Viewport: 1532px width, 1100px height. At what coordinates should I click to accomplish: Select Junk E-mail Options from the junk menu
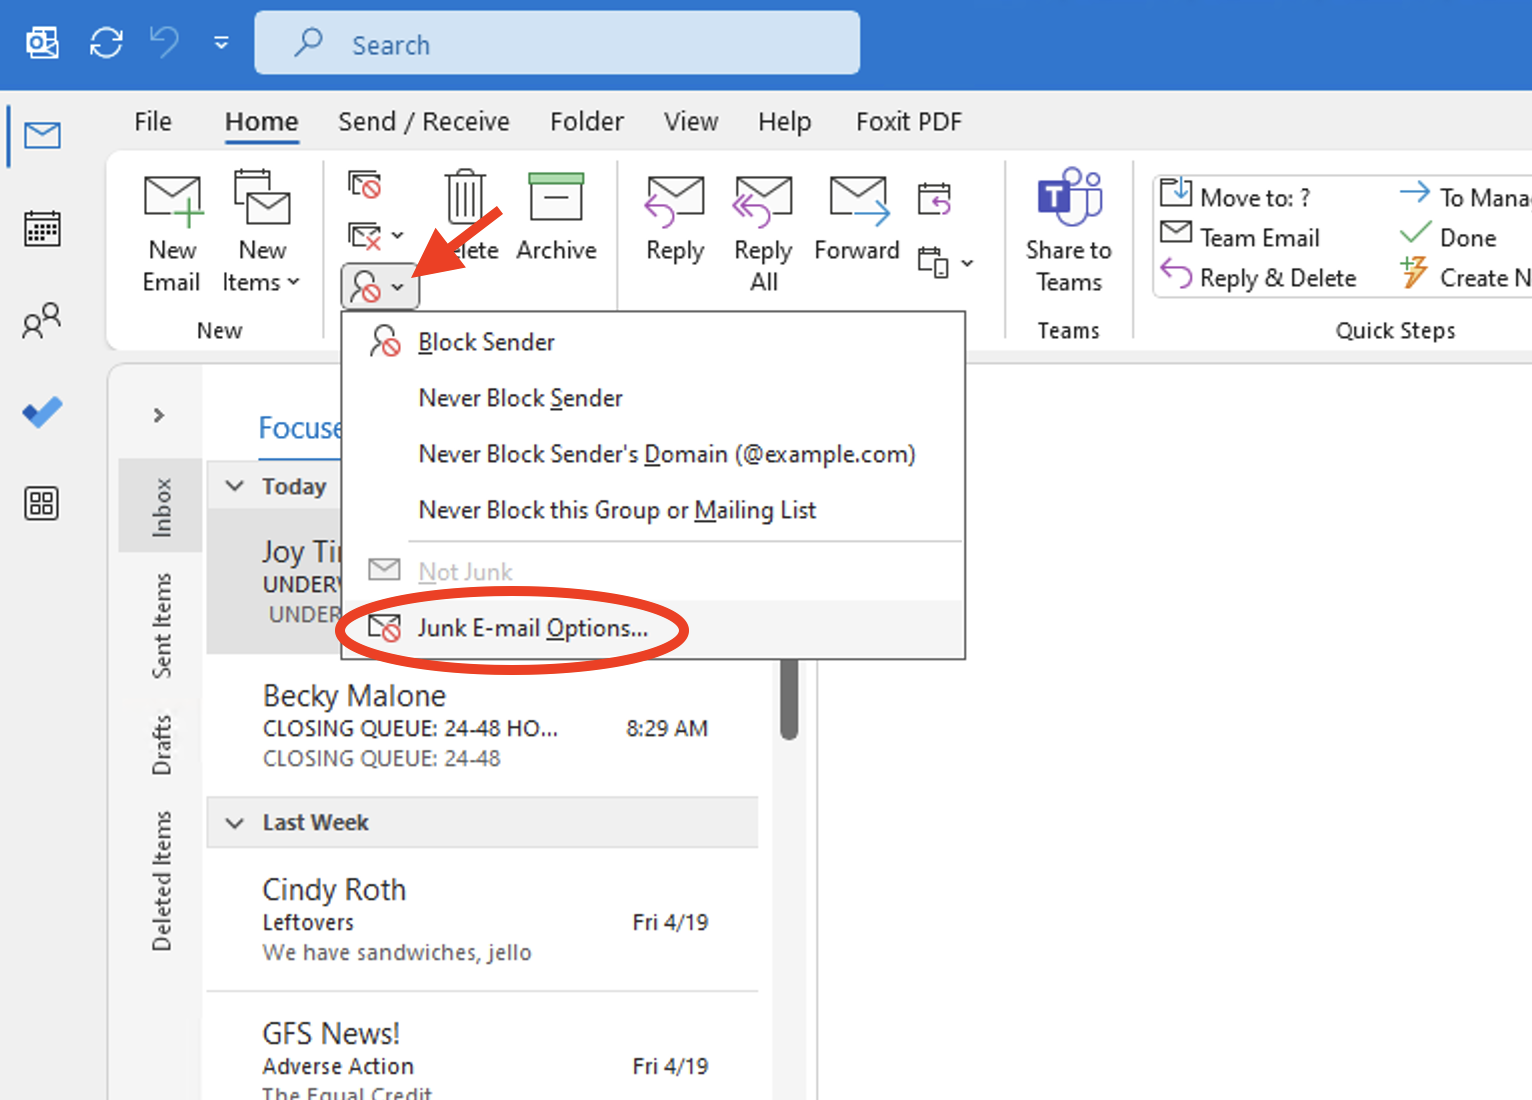point(532,628)
